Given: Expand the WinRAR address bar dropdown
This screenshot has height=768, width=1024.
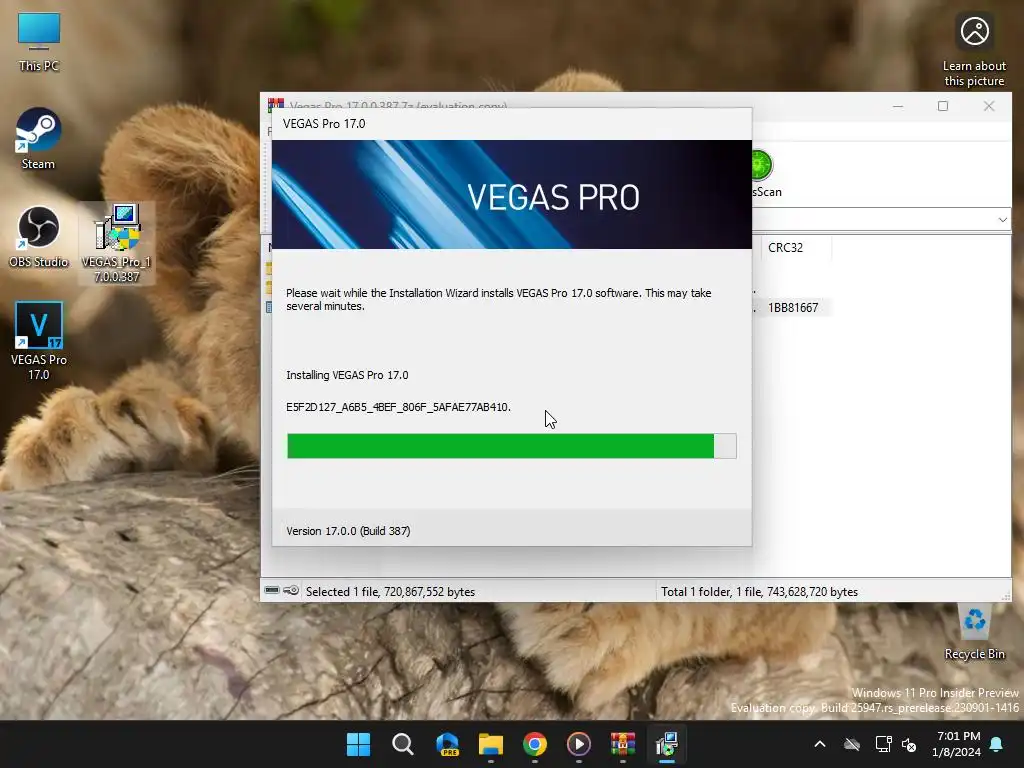Looking at the screenshot, I should pos(1002,219).
